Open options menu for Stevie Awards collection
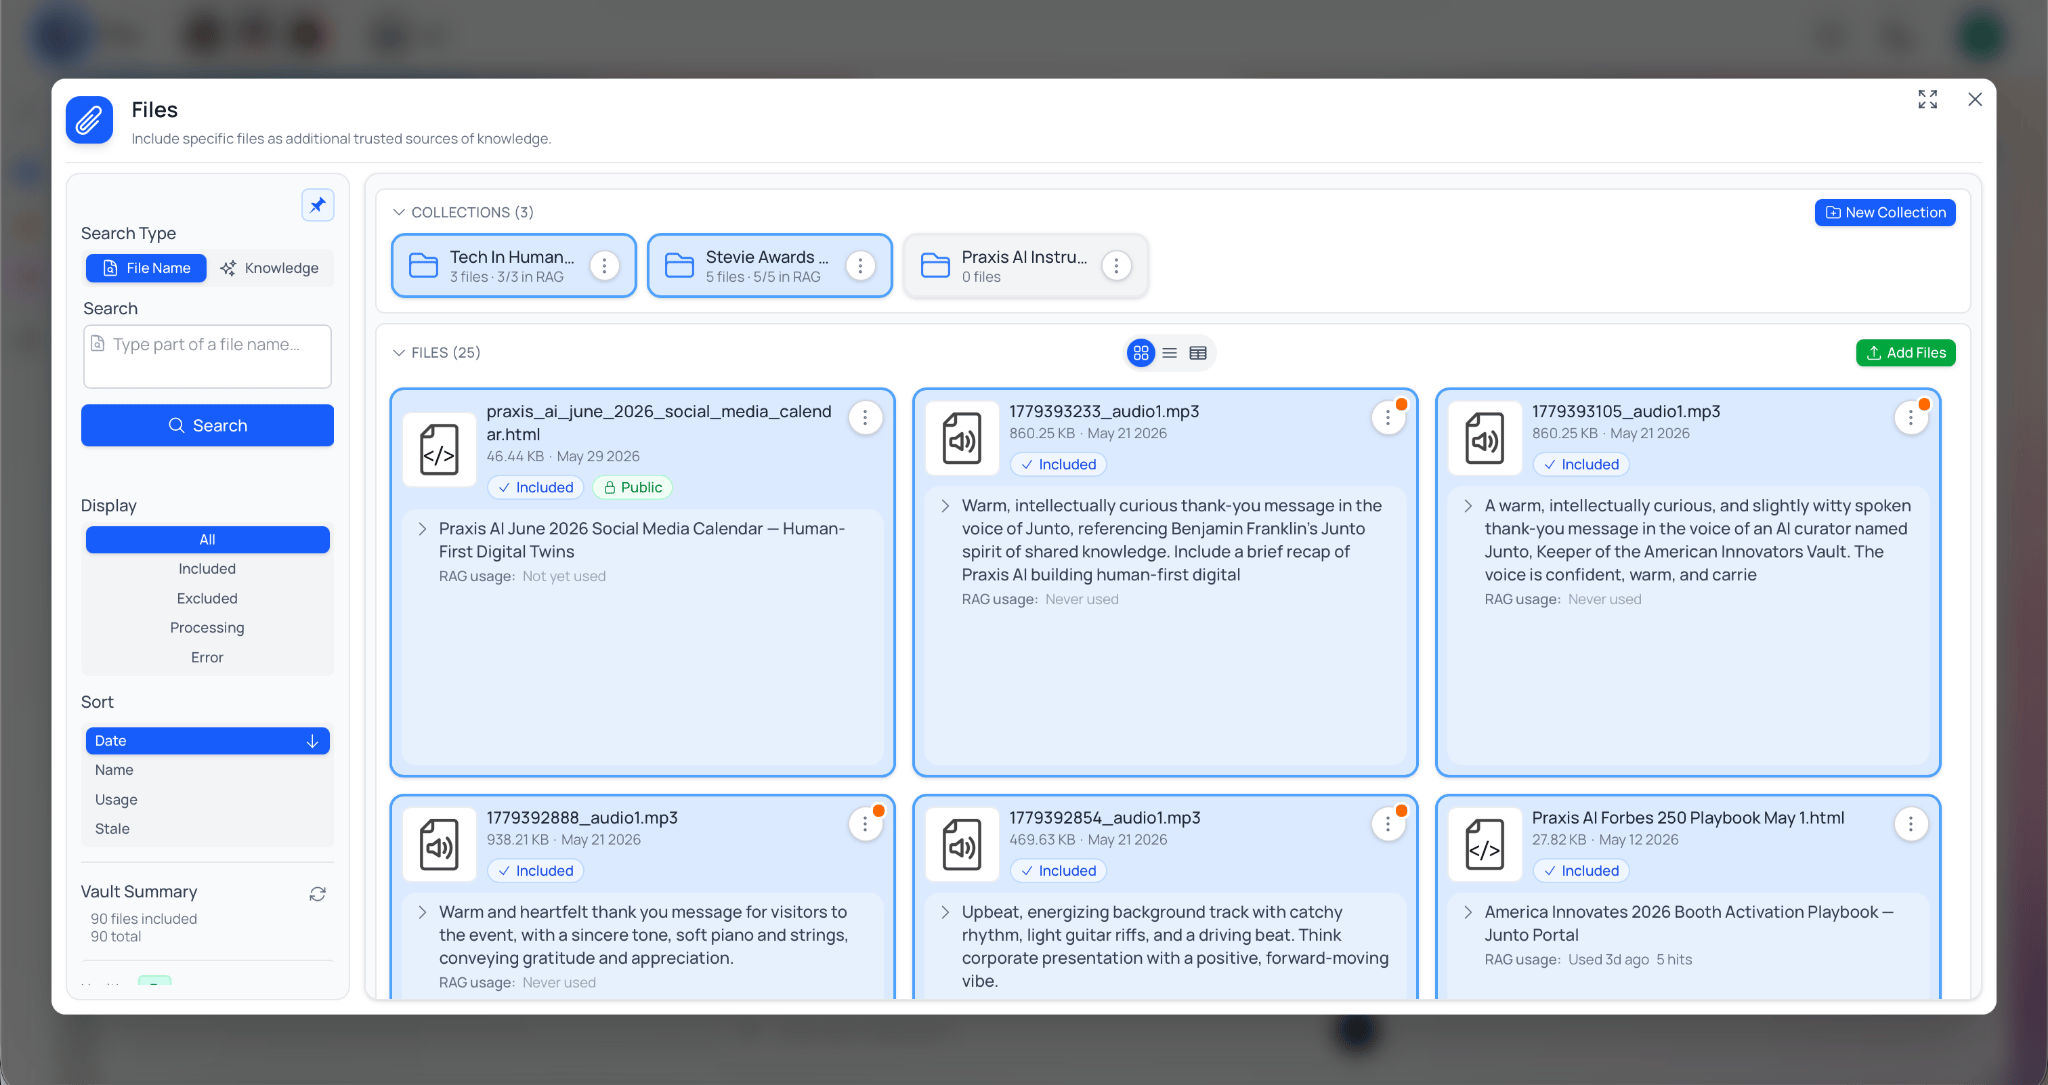This screenshot has width=2048, height=1085. click(x=860, y=266)
